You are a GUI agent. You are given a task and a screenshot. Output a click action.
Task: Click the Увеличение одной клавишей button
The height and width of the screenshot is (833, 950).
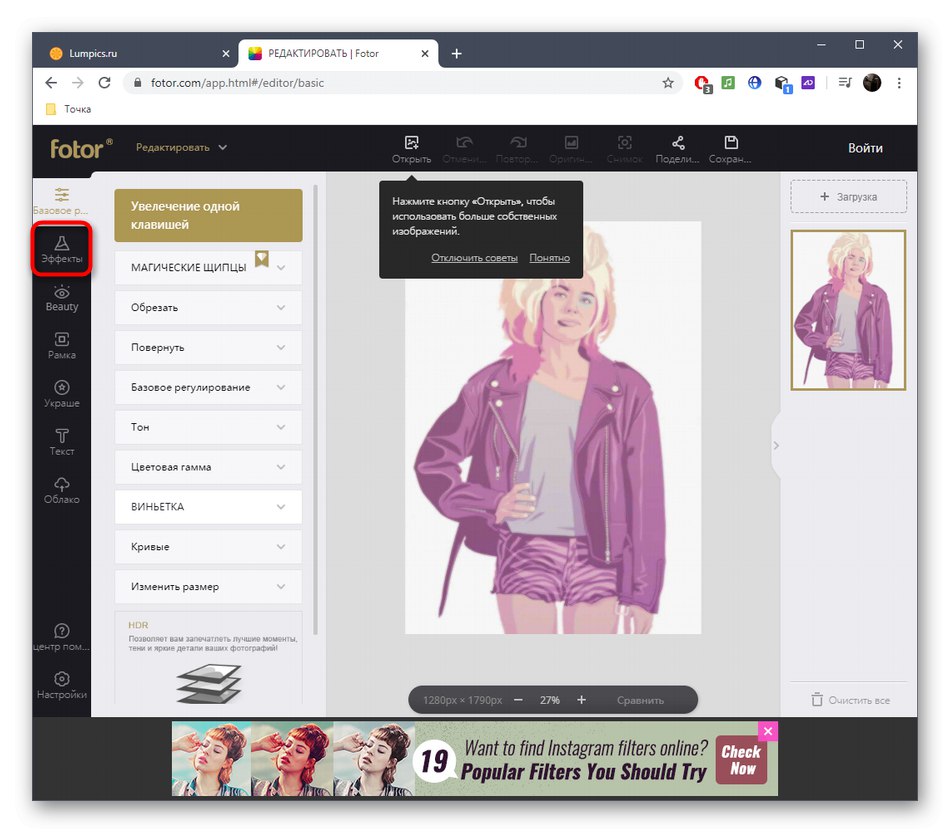click(208, 215)
